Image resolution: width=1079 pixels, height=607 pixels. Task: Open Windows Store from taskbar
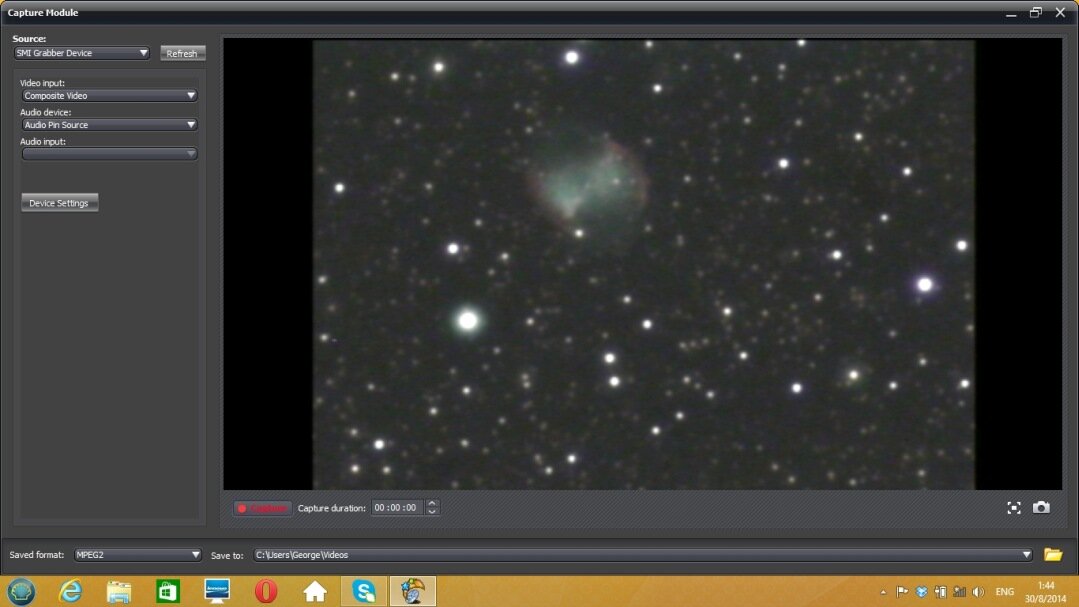coord(168,591)
